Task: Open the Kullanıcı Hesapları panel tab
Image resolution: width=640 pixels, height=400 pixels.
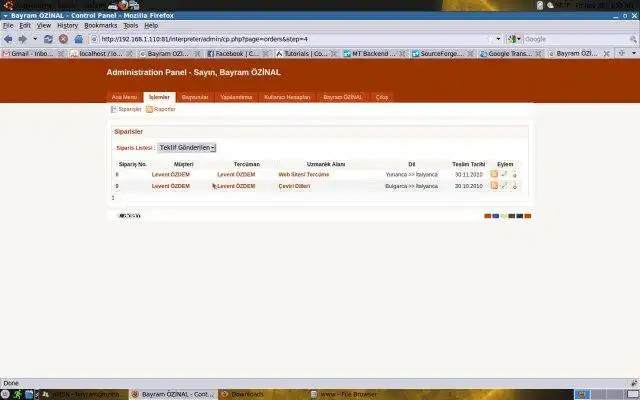Action: tap(287, 97)
